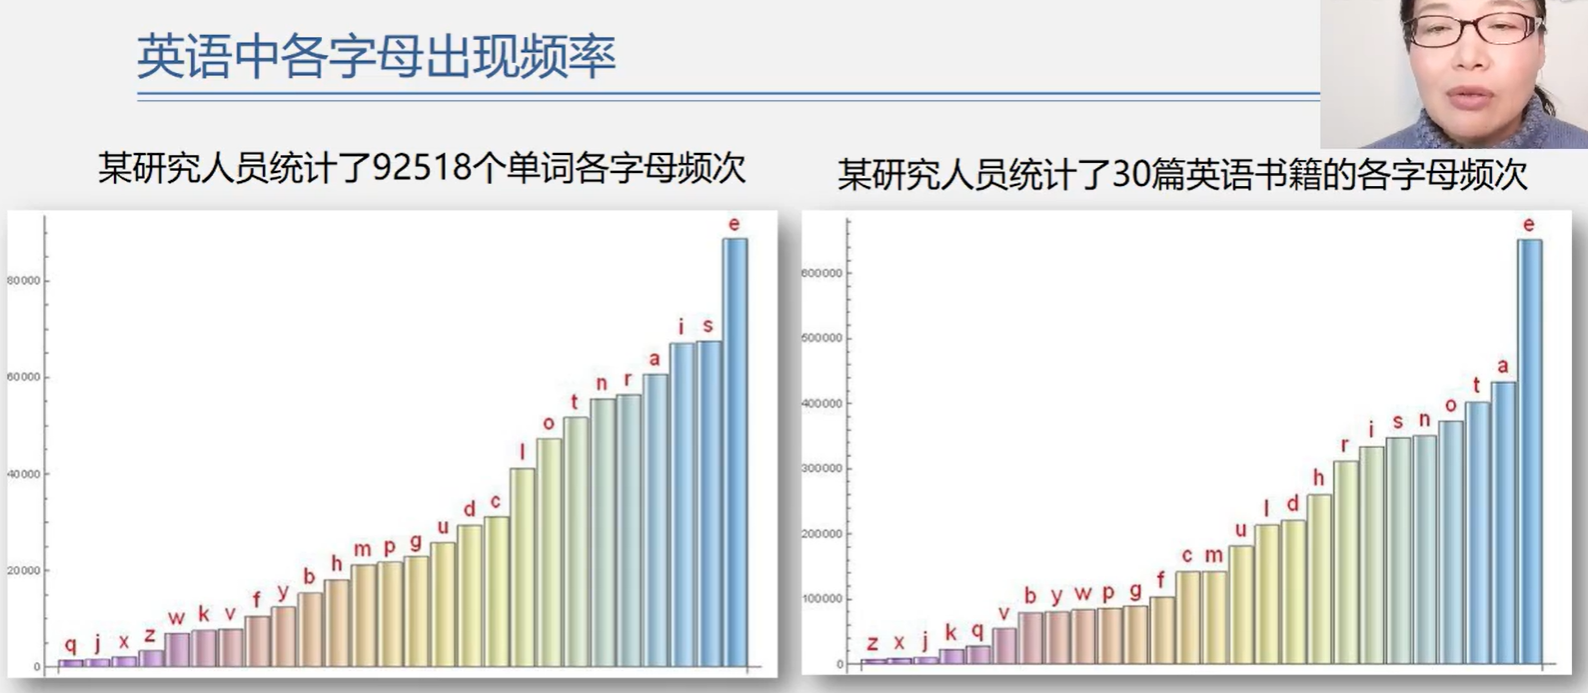The width and height of the screenshot is (1588, 693).
Task: Click the 's' label in the left chart
Action: point(708,326)
